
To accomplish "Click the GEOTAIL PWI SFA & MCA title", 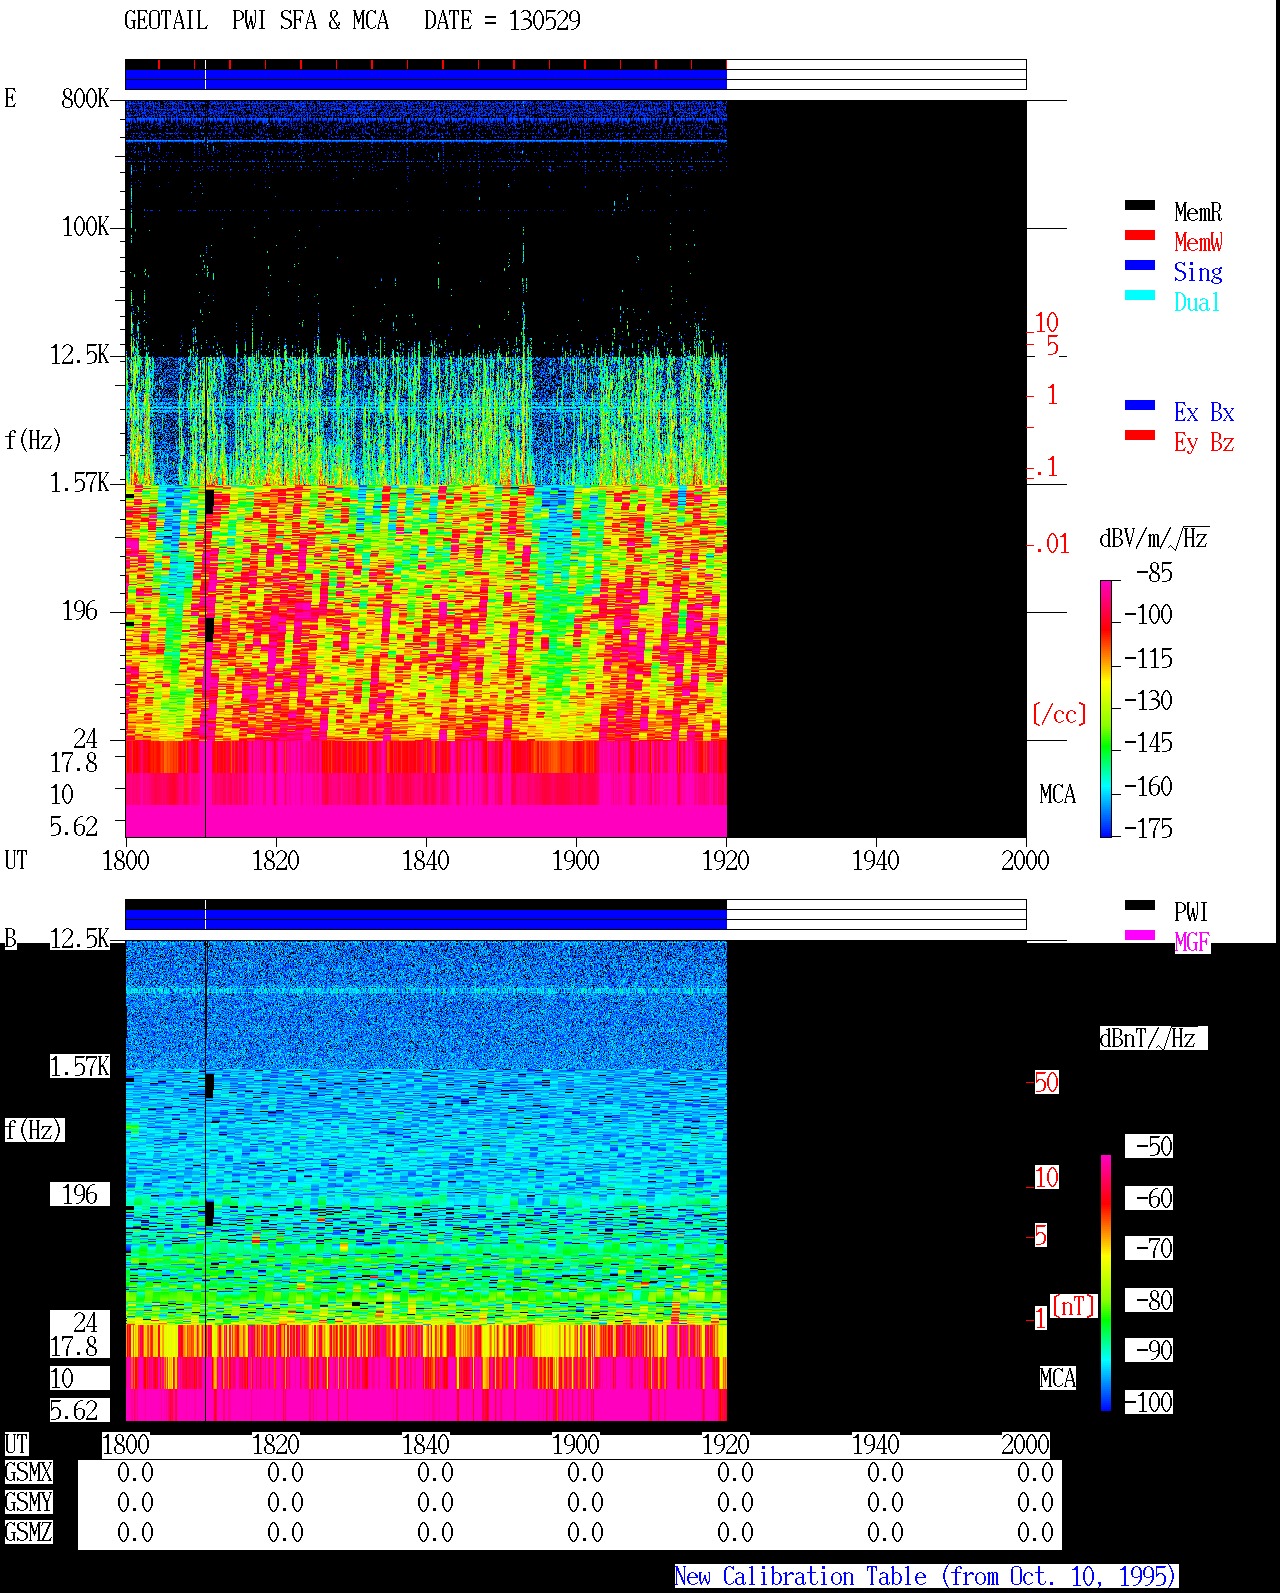I will [x=256, y=20].
